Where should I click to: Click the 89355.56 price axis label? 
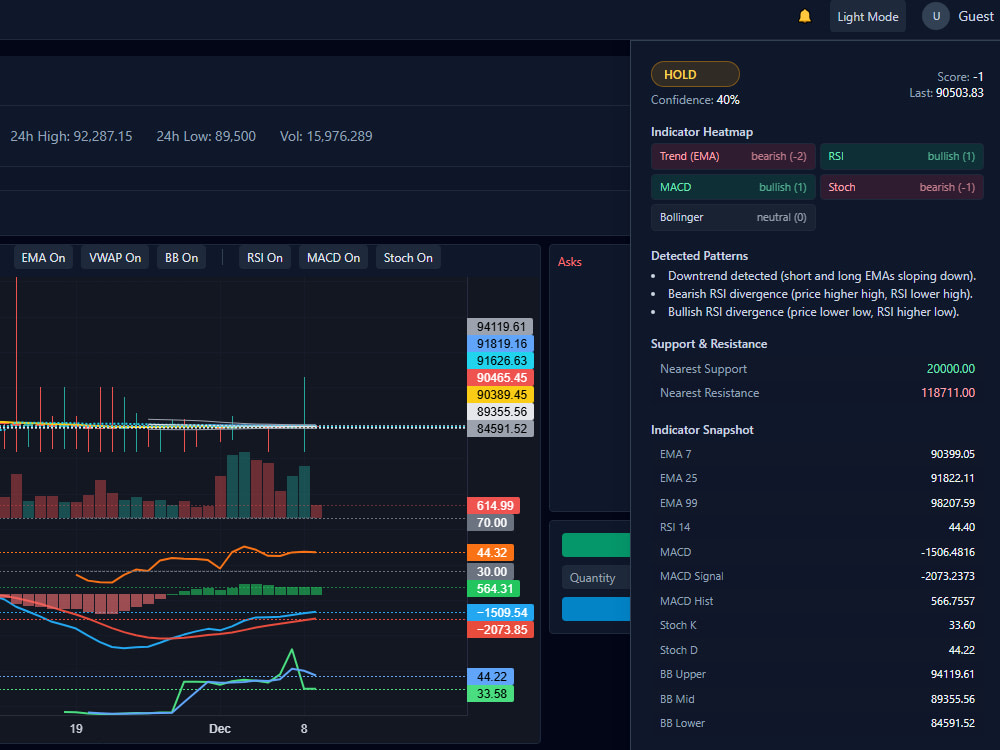point(501,412)
